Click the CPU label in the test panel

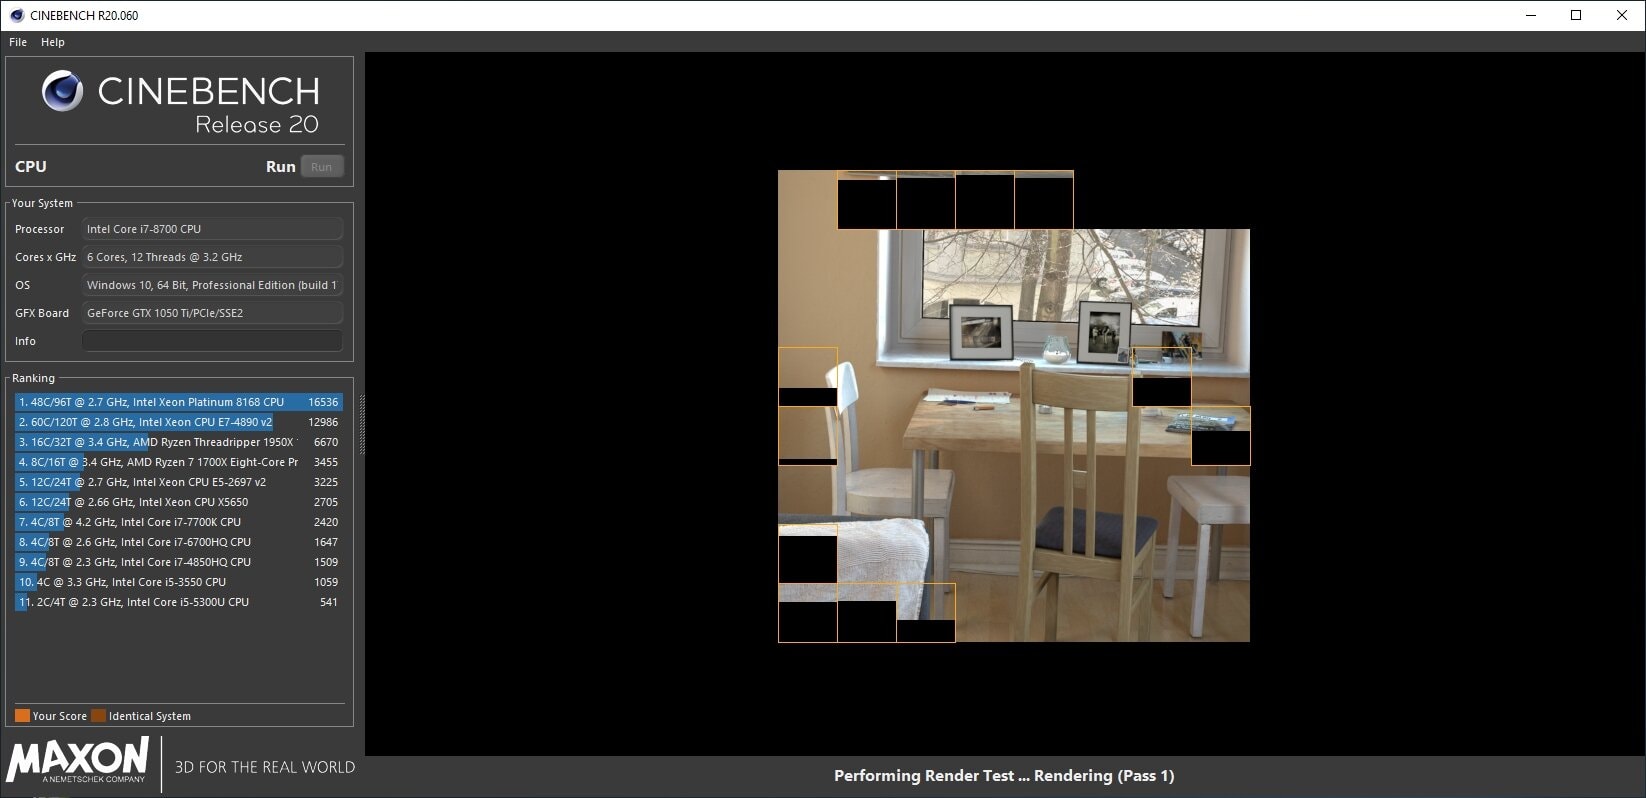(31, 167)
